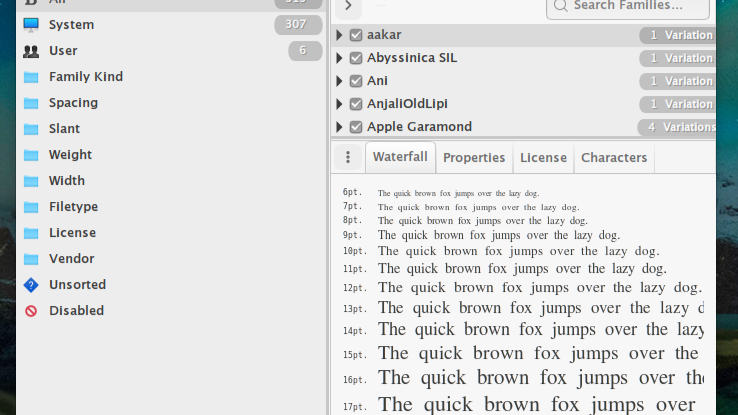Open the Filetype folder icon
738x415 pixels.
31,207
